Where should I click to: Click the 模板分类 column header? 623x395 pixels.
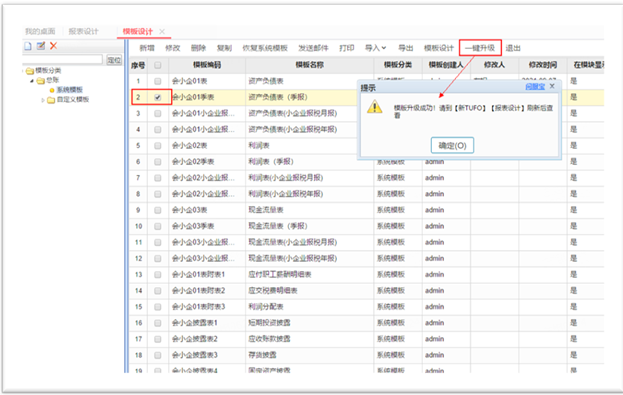398,65
